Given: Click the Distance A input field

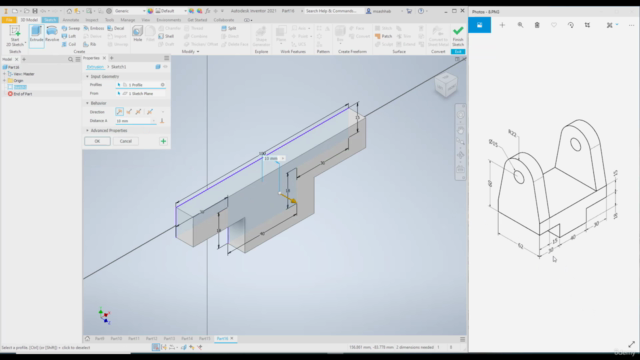Looking at the screenshot, I should (x=133, y=121).
